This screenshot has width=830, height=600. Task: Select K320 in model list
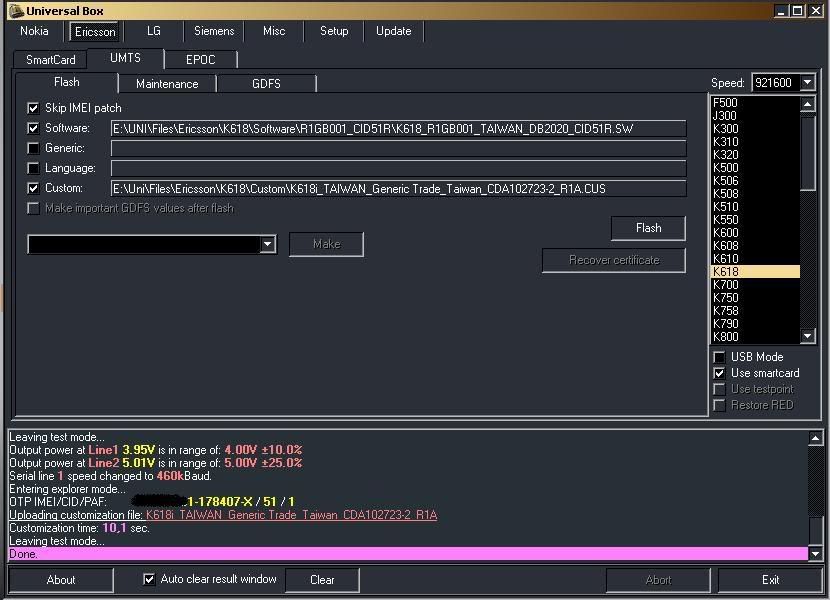pos(755,155)
